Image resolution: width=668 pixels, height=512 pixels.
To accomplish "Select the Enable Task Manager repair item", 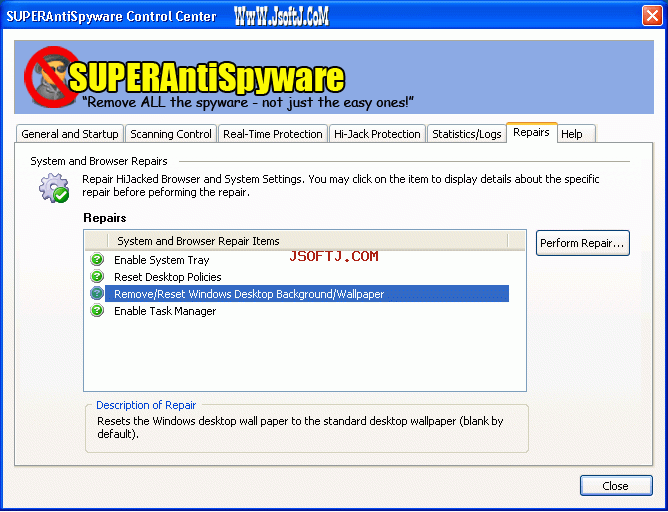I will pyautogui.click(x=165, y=311).
